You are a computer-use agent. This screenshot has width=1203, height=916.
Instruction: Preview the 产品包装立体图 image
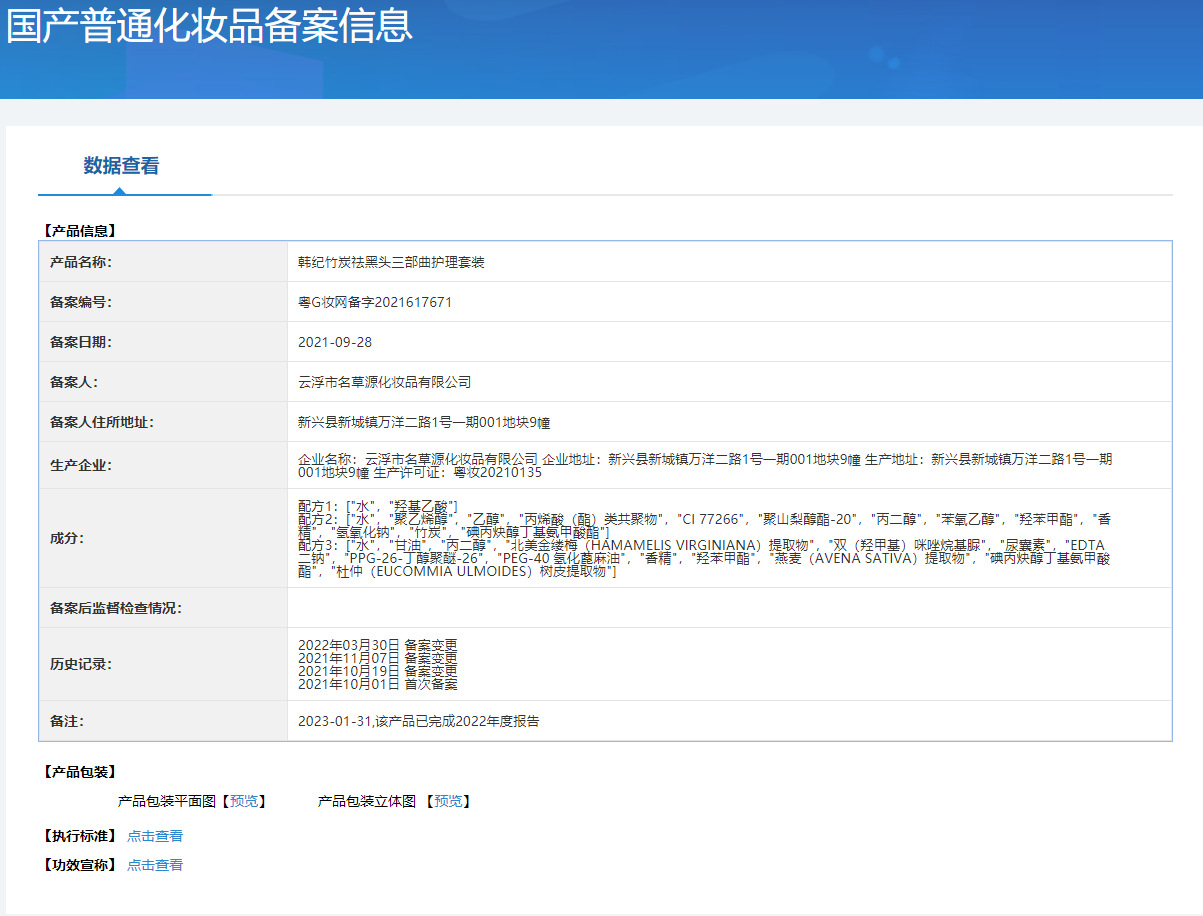(448, 801)
